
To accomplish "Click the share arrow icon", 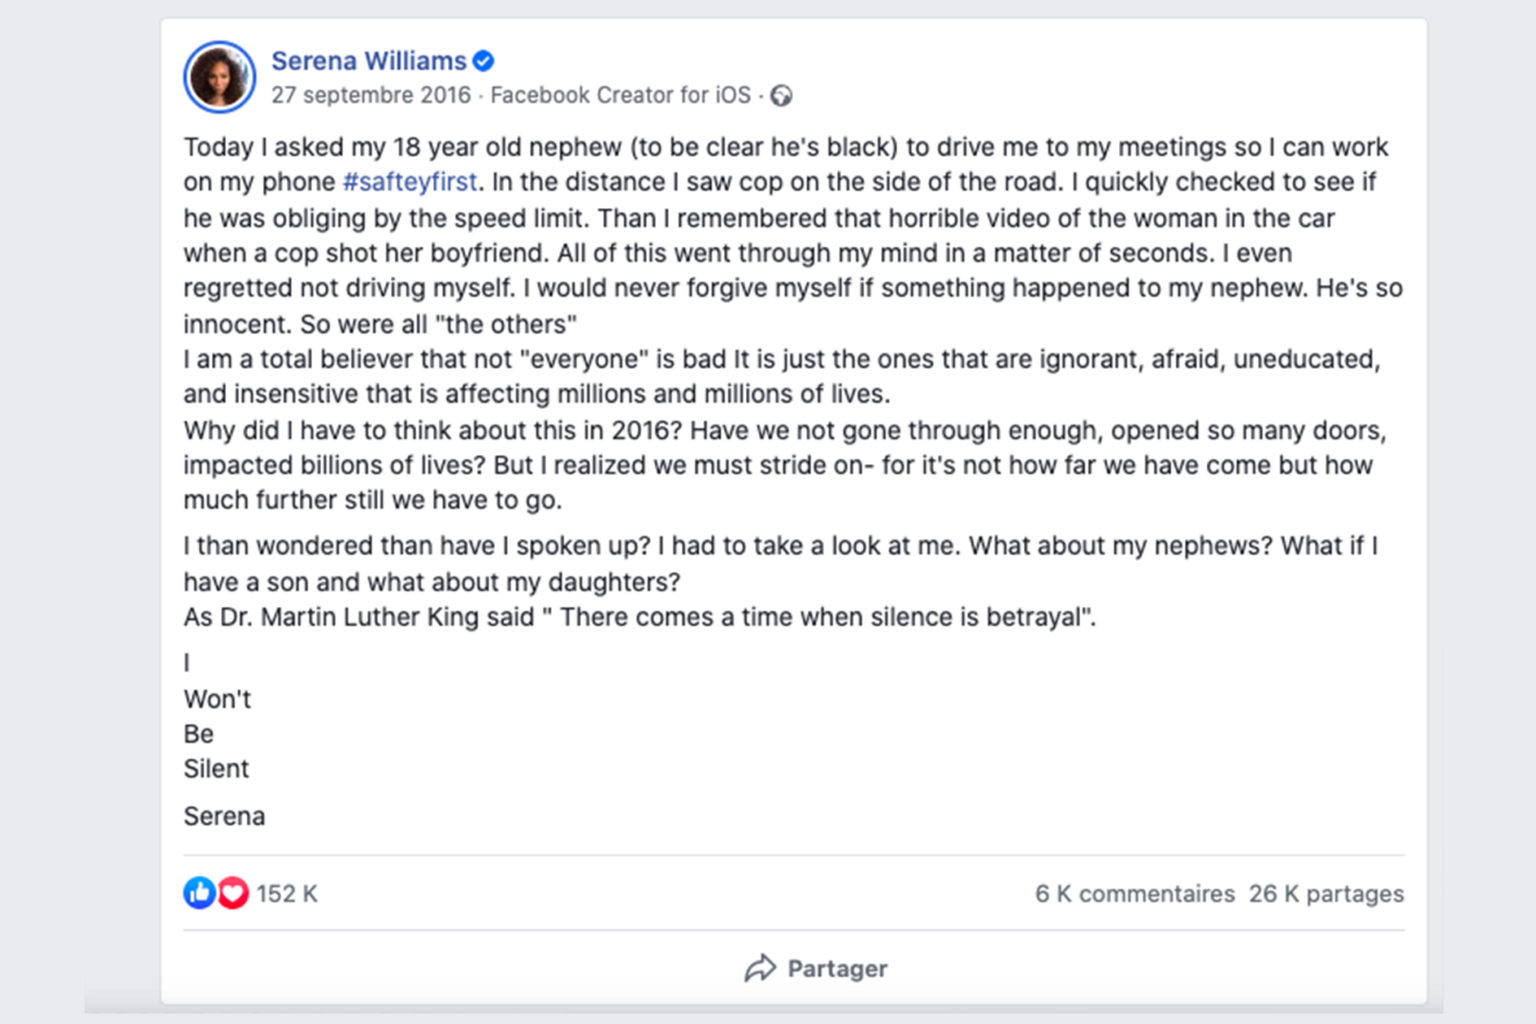I will click(760, 968).
